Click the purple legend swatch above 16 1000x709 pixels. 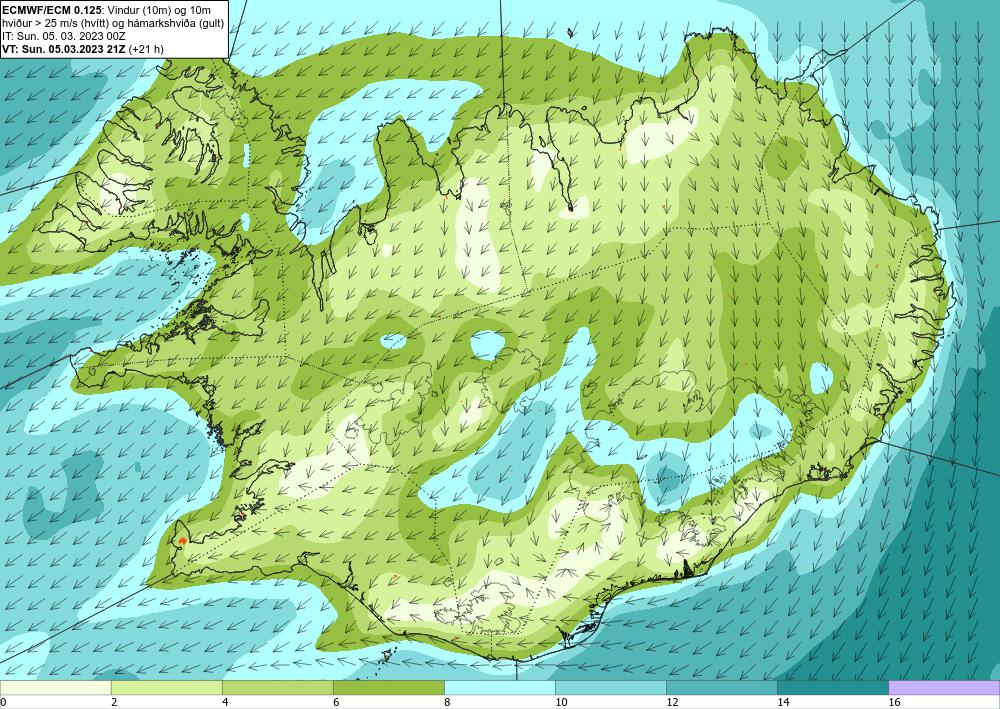(944, 687)
